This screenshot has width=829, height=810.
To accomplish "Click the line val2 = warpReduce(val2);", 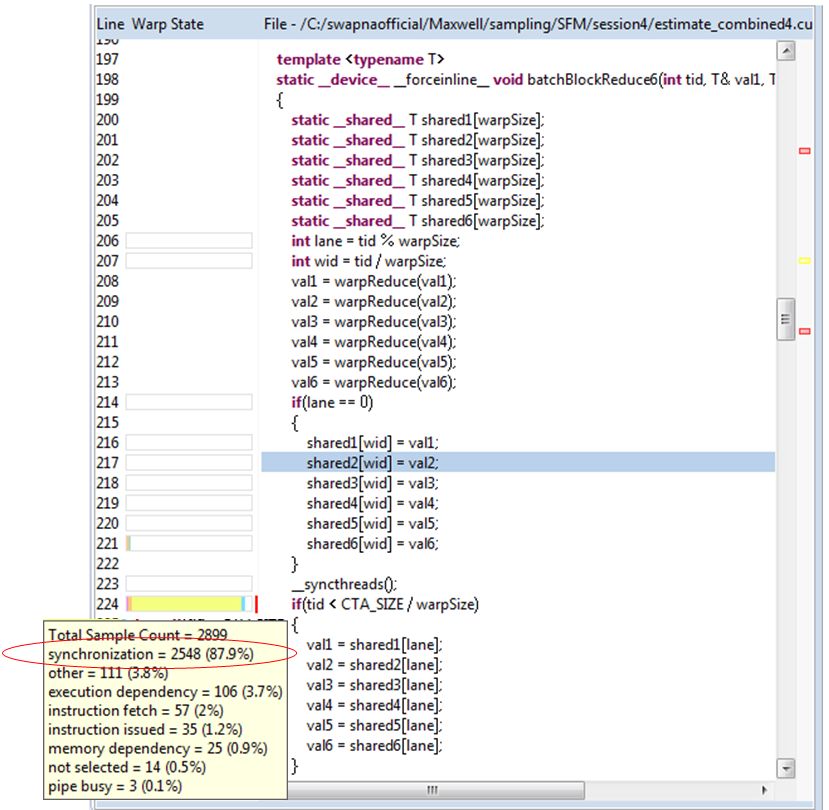I will pos(373,301).
